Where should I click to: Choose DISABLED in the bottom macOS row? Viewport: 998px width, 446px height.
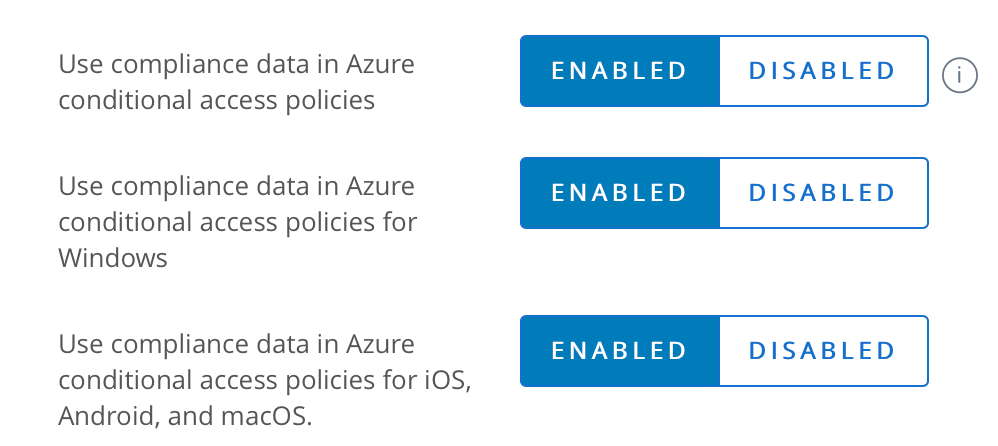pyautogui.click(x=823, y=351)
